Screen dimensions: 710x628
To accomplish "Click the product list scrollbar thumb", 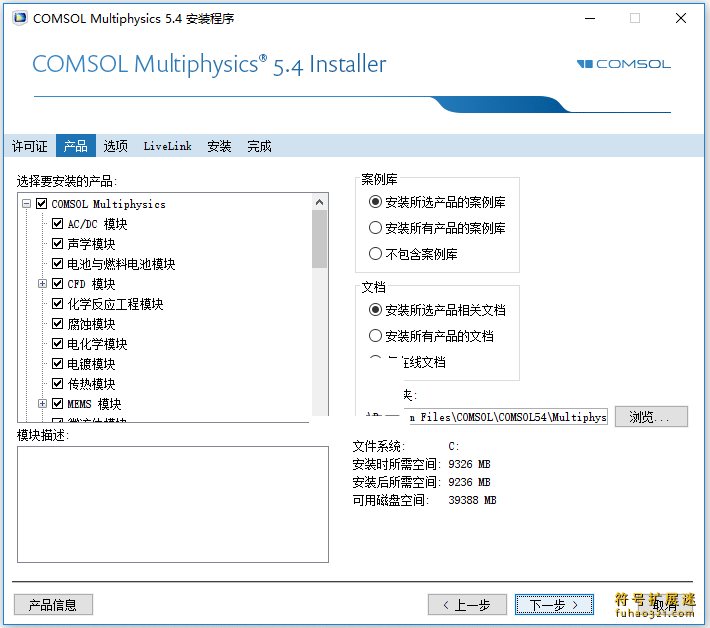I will coord(319,239).
